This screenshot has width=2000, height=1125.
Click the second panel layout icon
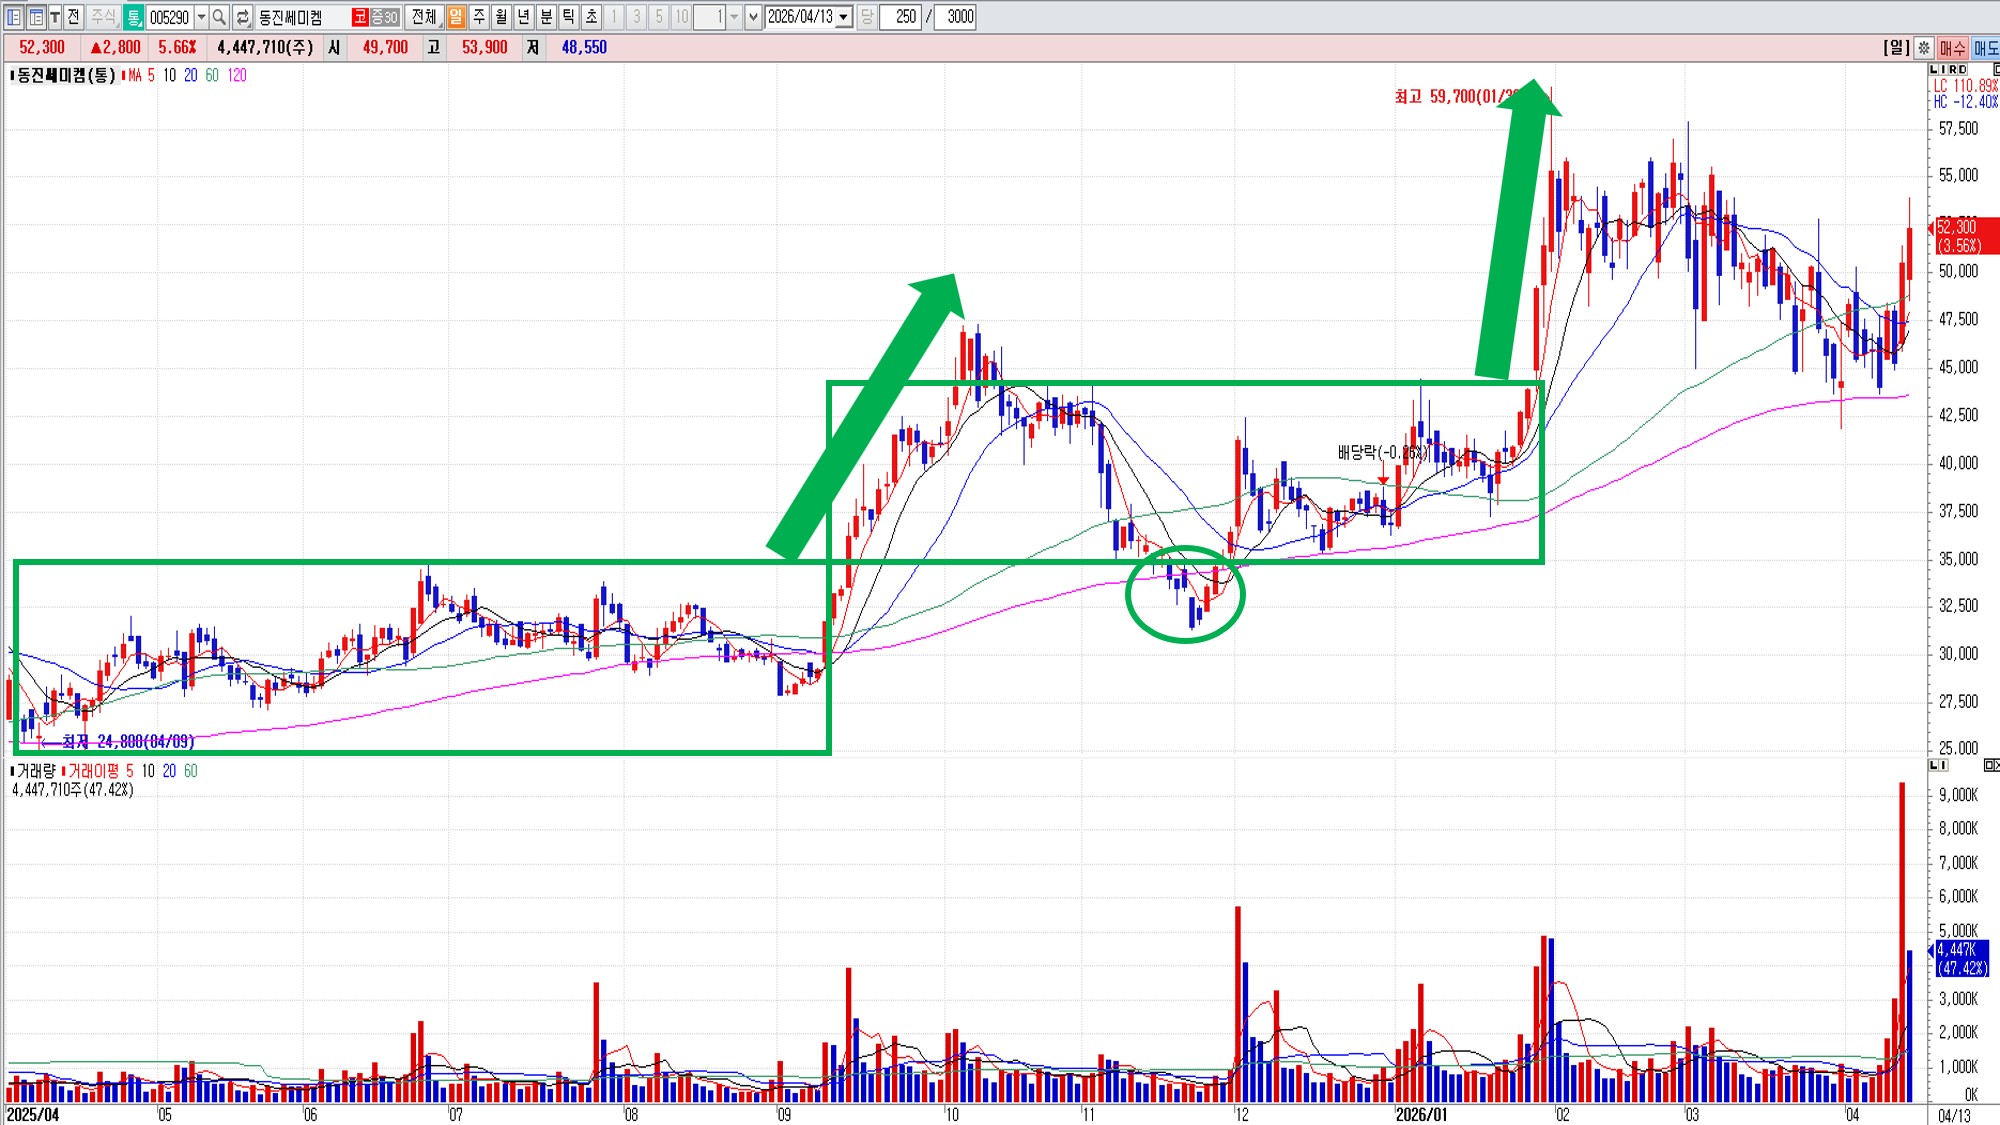[35, 17]
